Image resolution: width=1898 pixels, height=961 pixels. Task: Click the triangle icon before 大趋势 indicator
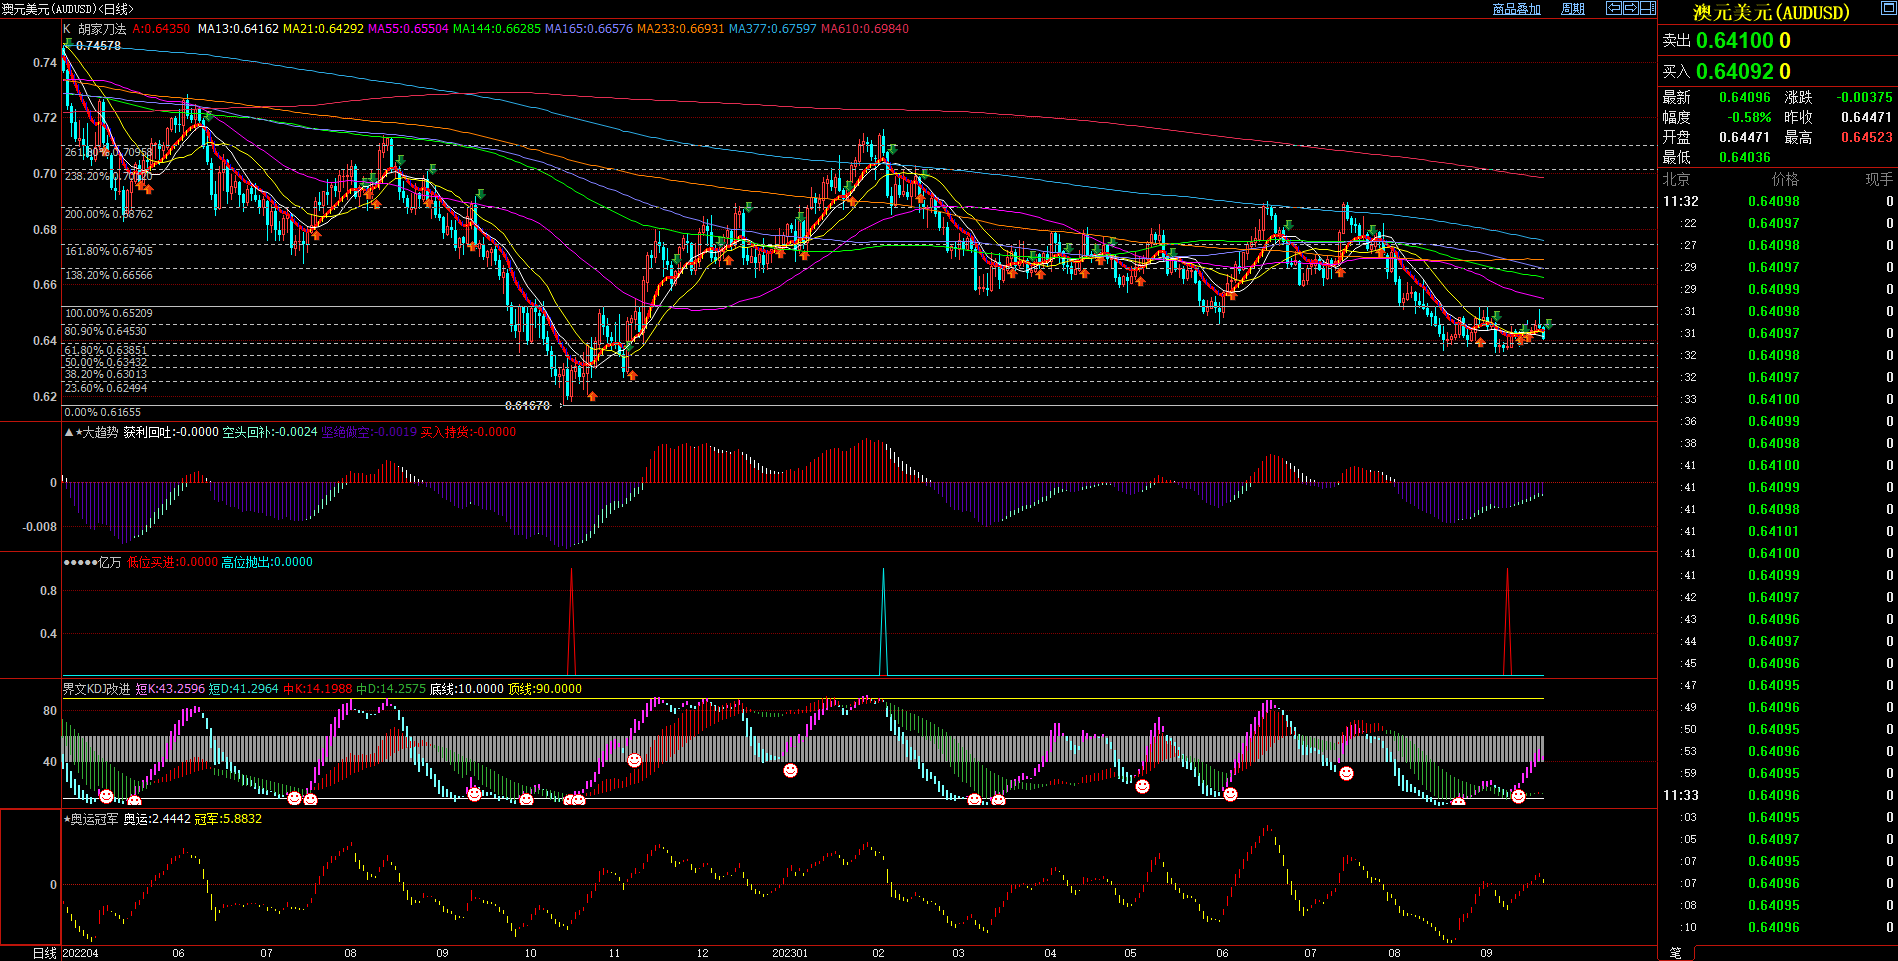coord(68,433)
